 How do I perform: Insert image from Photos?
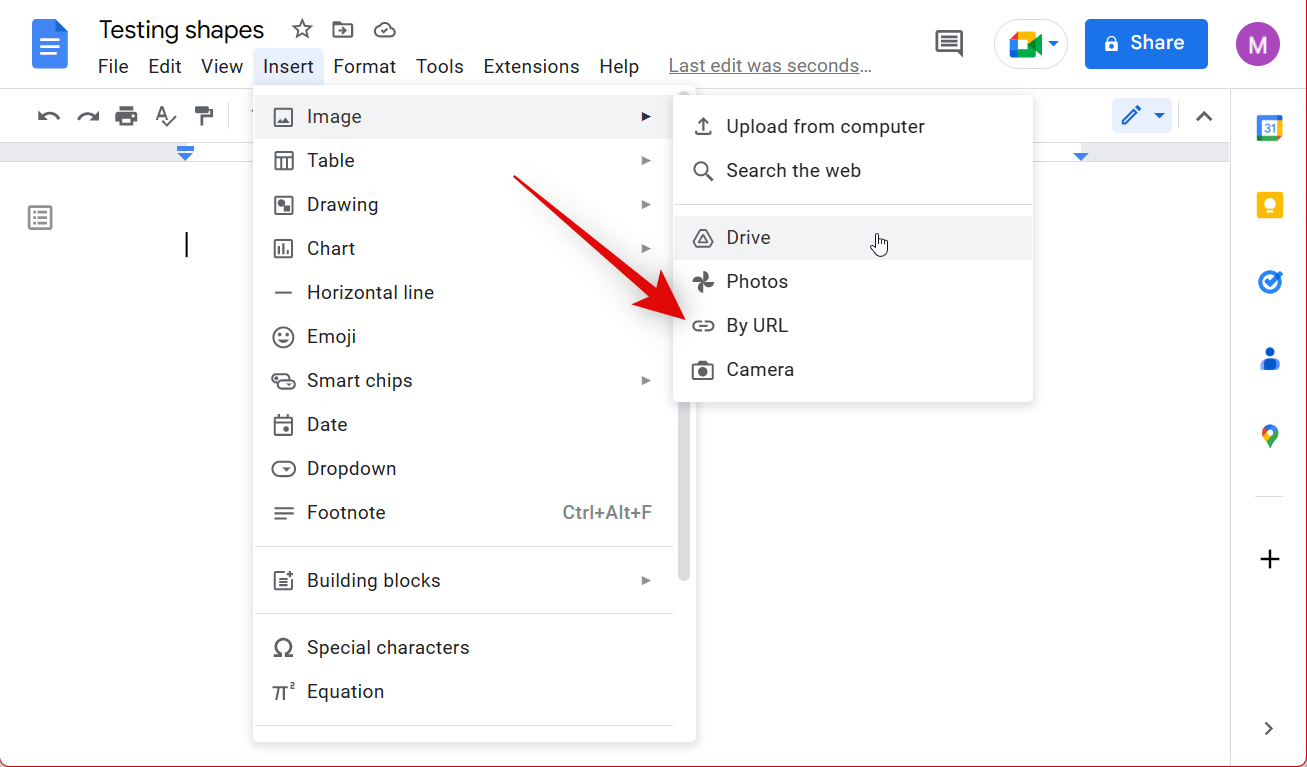tap(853, 282)
